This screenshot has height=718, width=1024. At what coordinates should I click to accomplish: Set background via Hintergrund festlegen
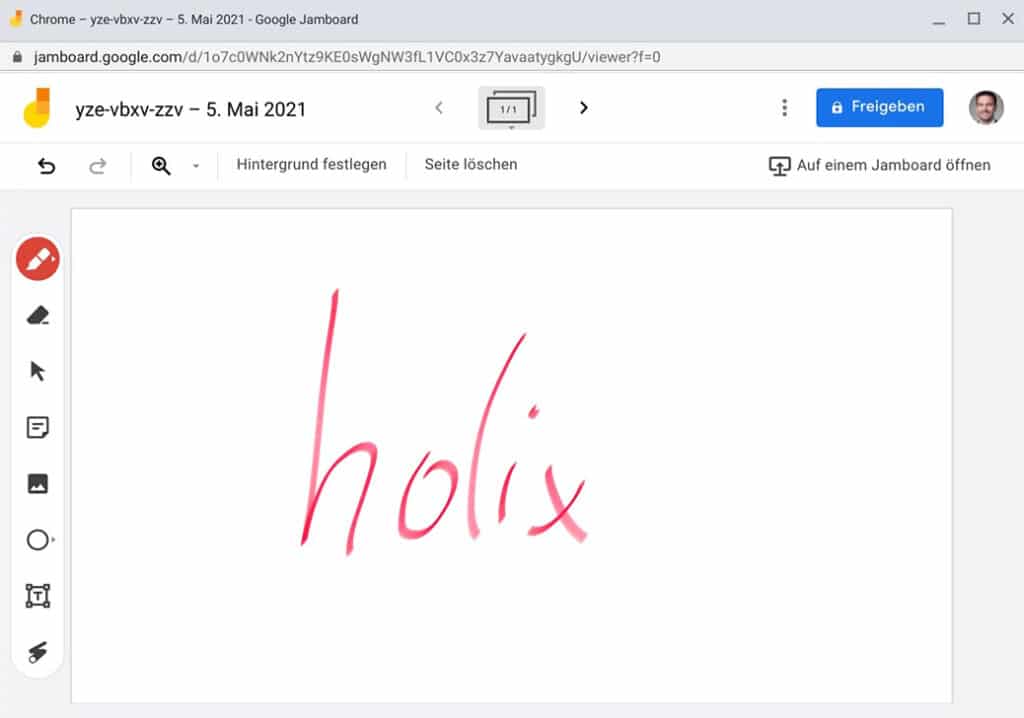[x=310, y=164]
